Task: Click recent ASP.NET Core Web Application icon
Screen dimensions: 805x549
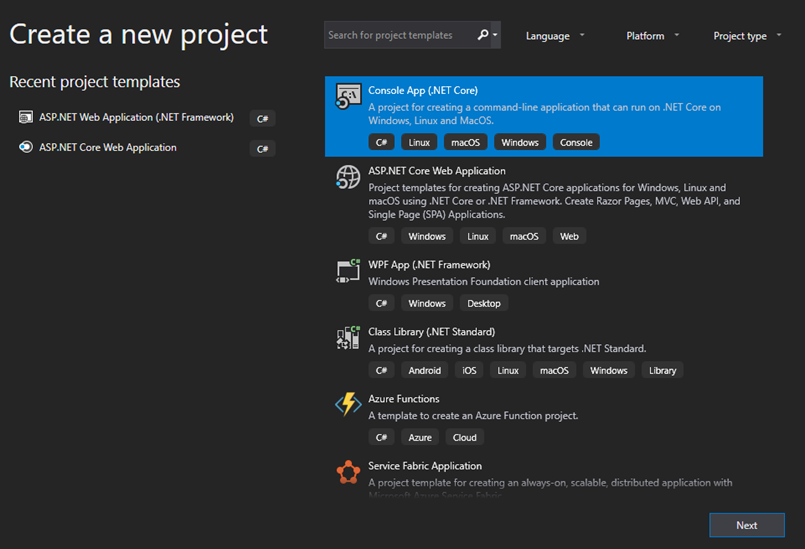Action: click(26, 147)
